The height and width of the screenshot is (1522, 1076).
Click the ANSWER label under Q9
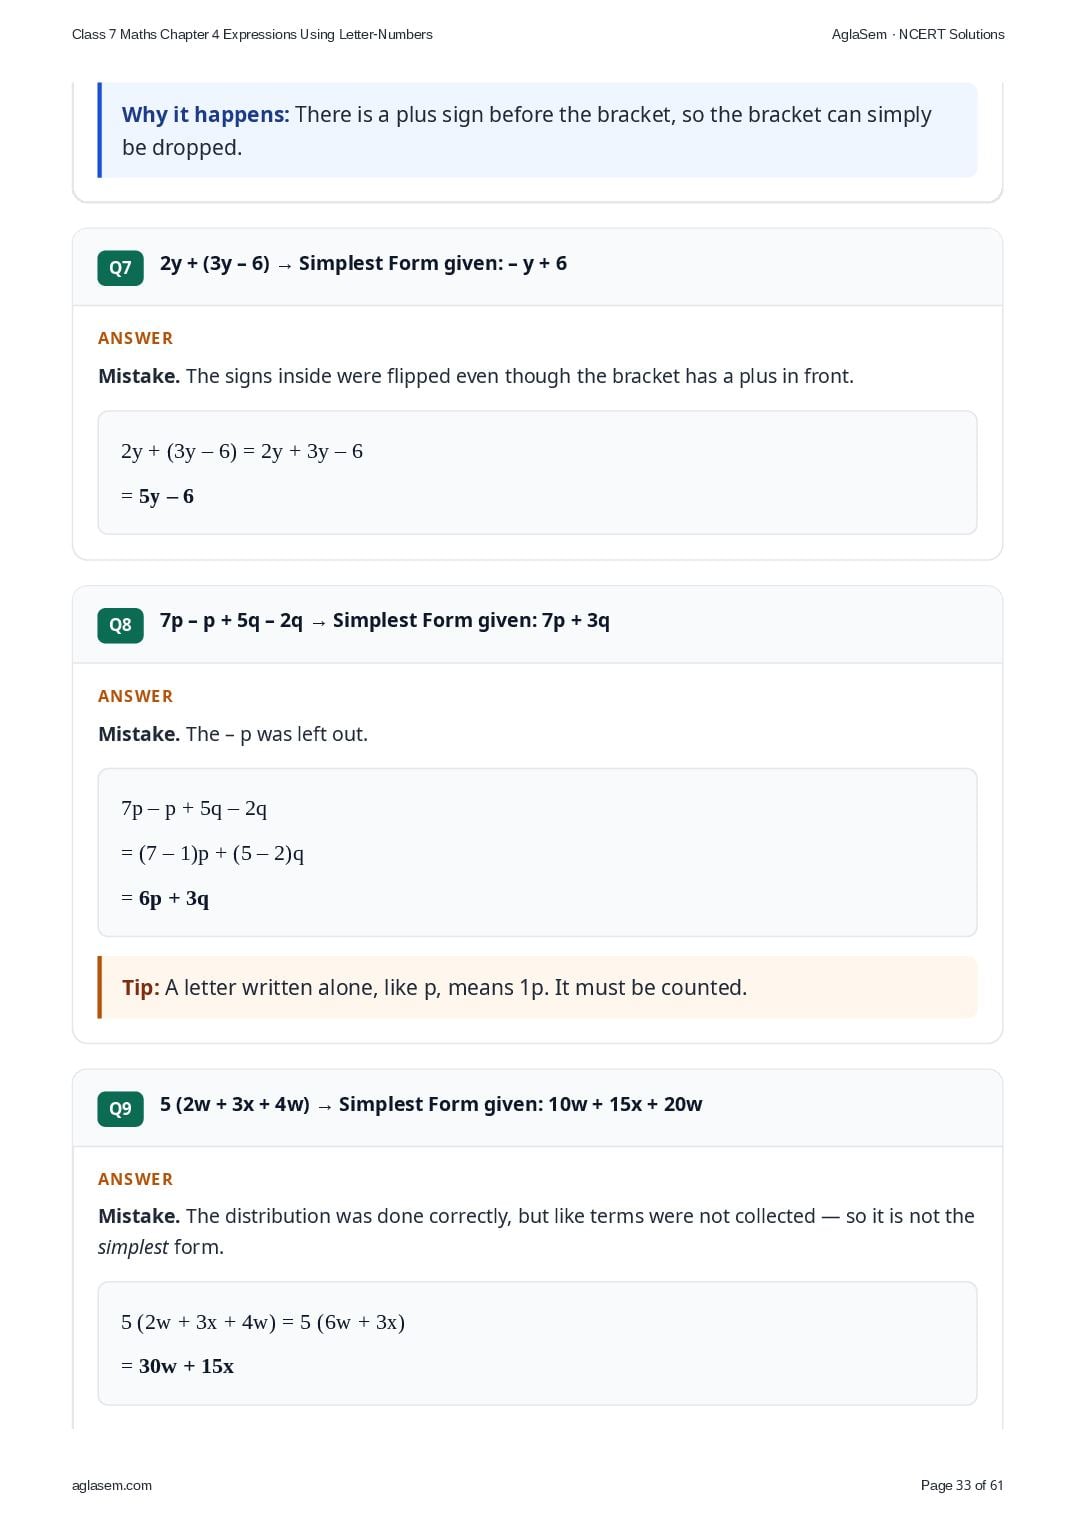tap(135, 1179)
